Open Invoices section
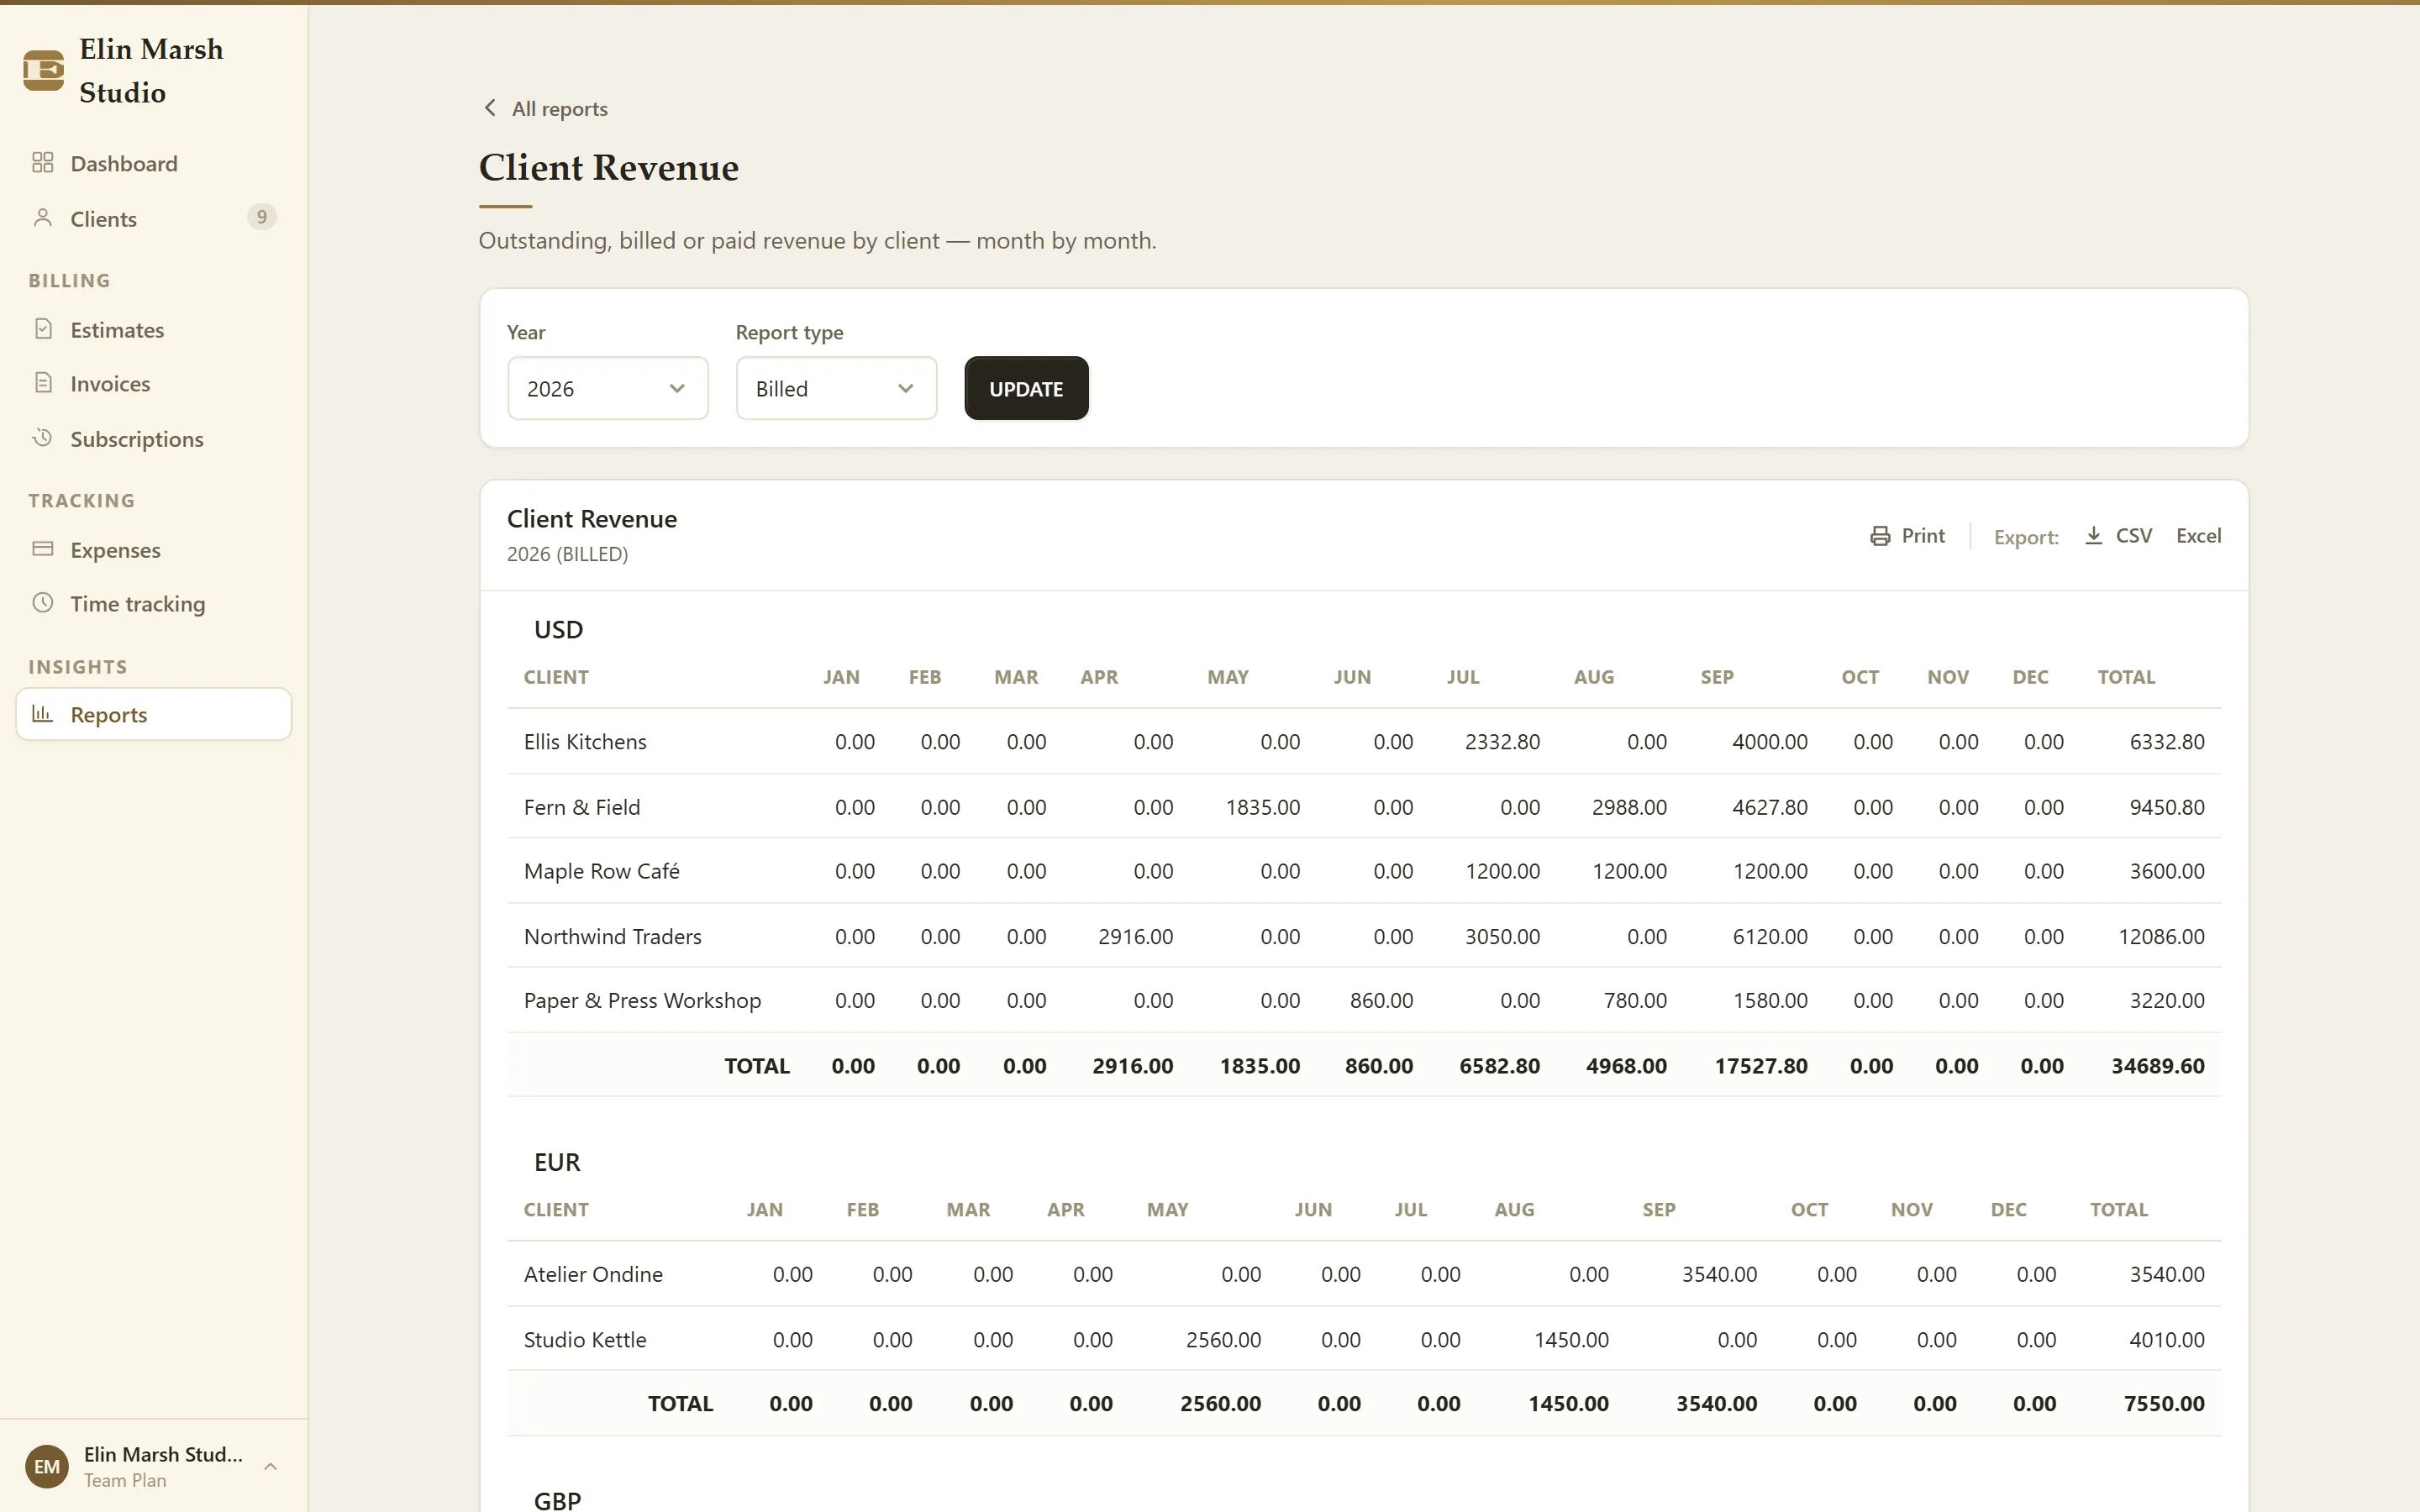This screenshot has width=2420, height=1512. coord(154,384)
